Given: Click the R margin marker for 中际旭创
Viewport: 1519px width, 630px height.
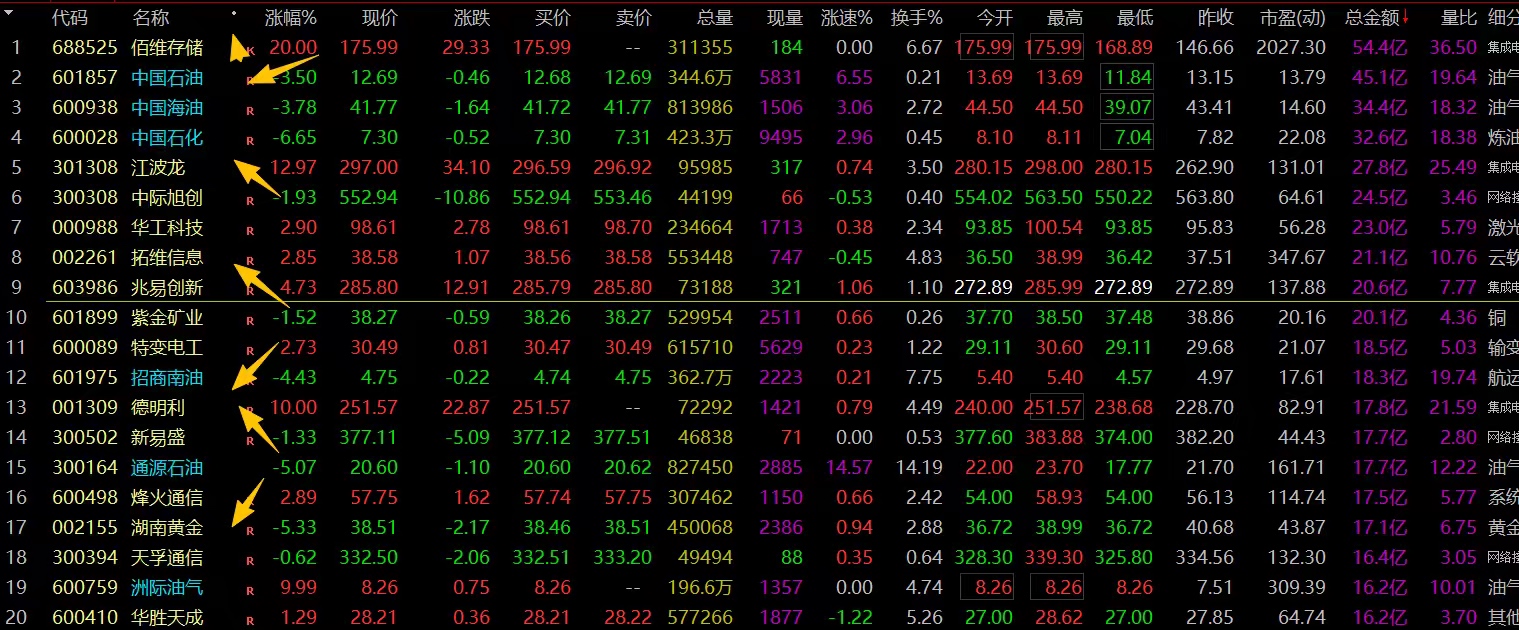Looking at the screenshot, I should [250, 202].
